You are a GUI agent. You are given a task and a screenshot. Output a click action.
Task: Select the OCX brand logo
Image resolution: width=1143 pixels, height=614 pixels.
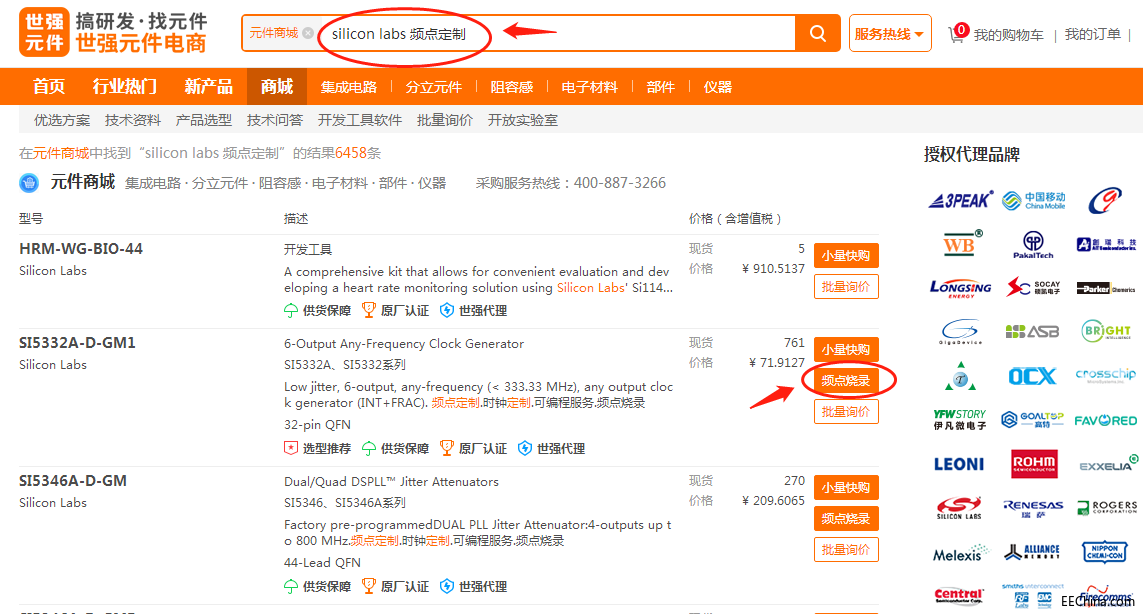coord(1033,376)
